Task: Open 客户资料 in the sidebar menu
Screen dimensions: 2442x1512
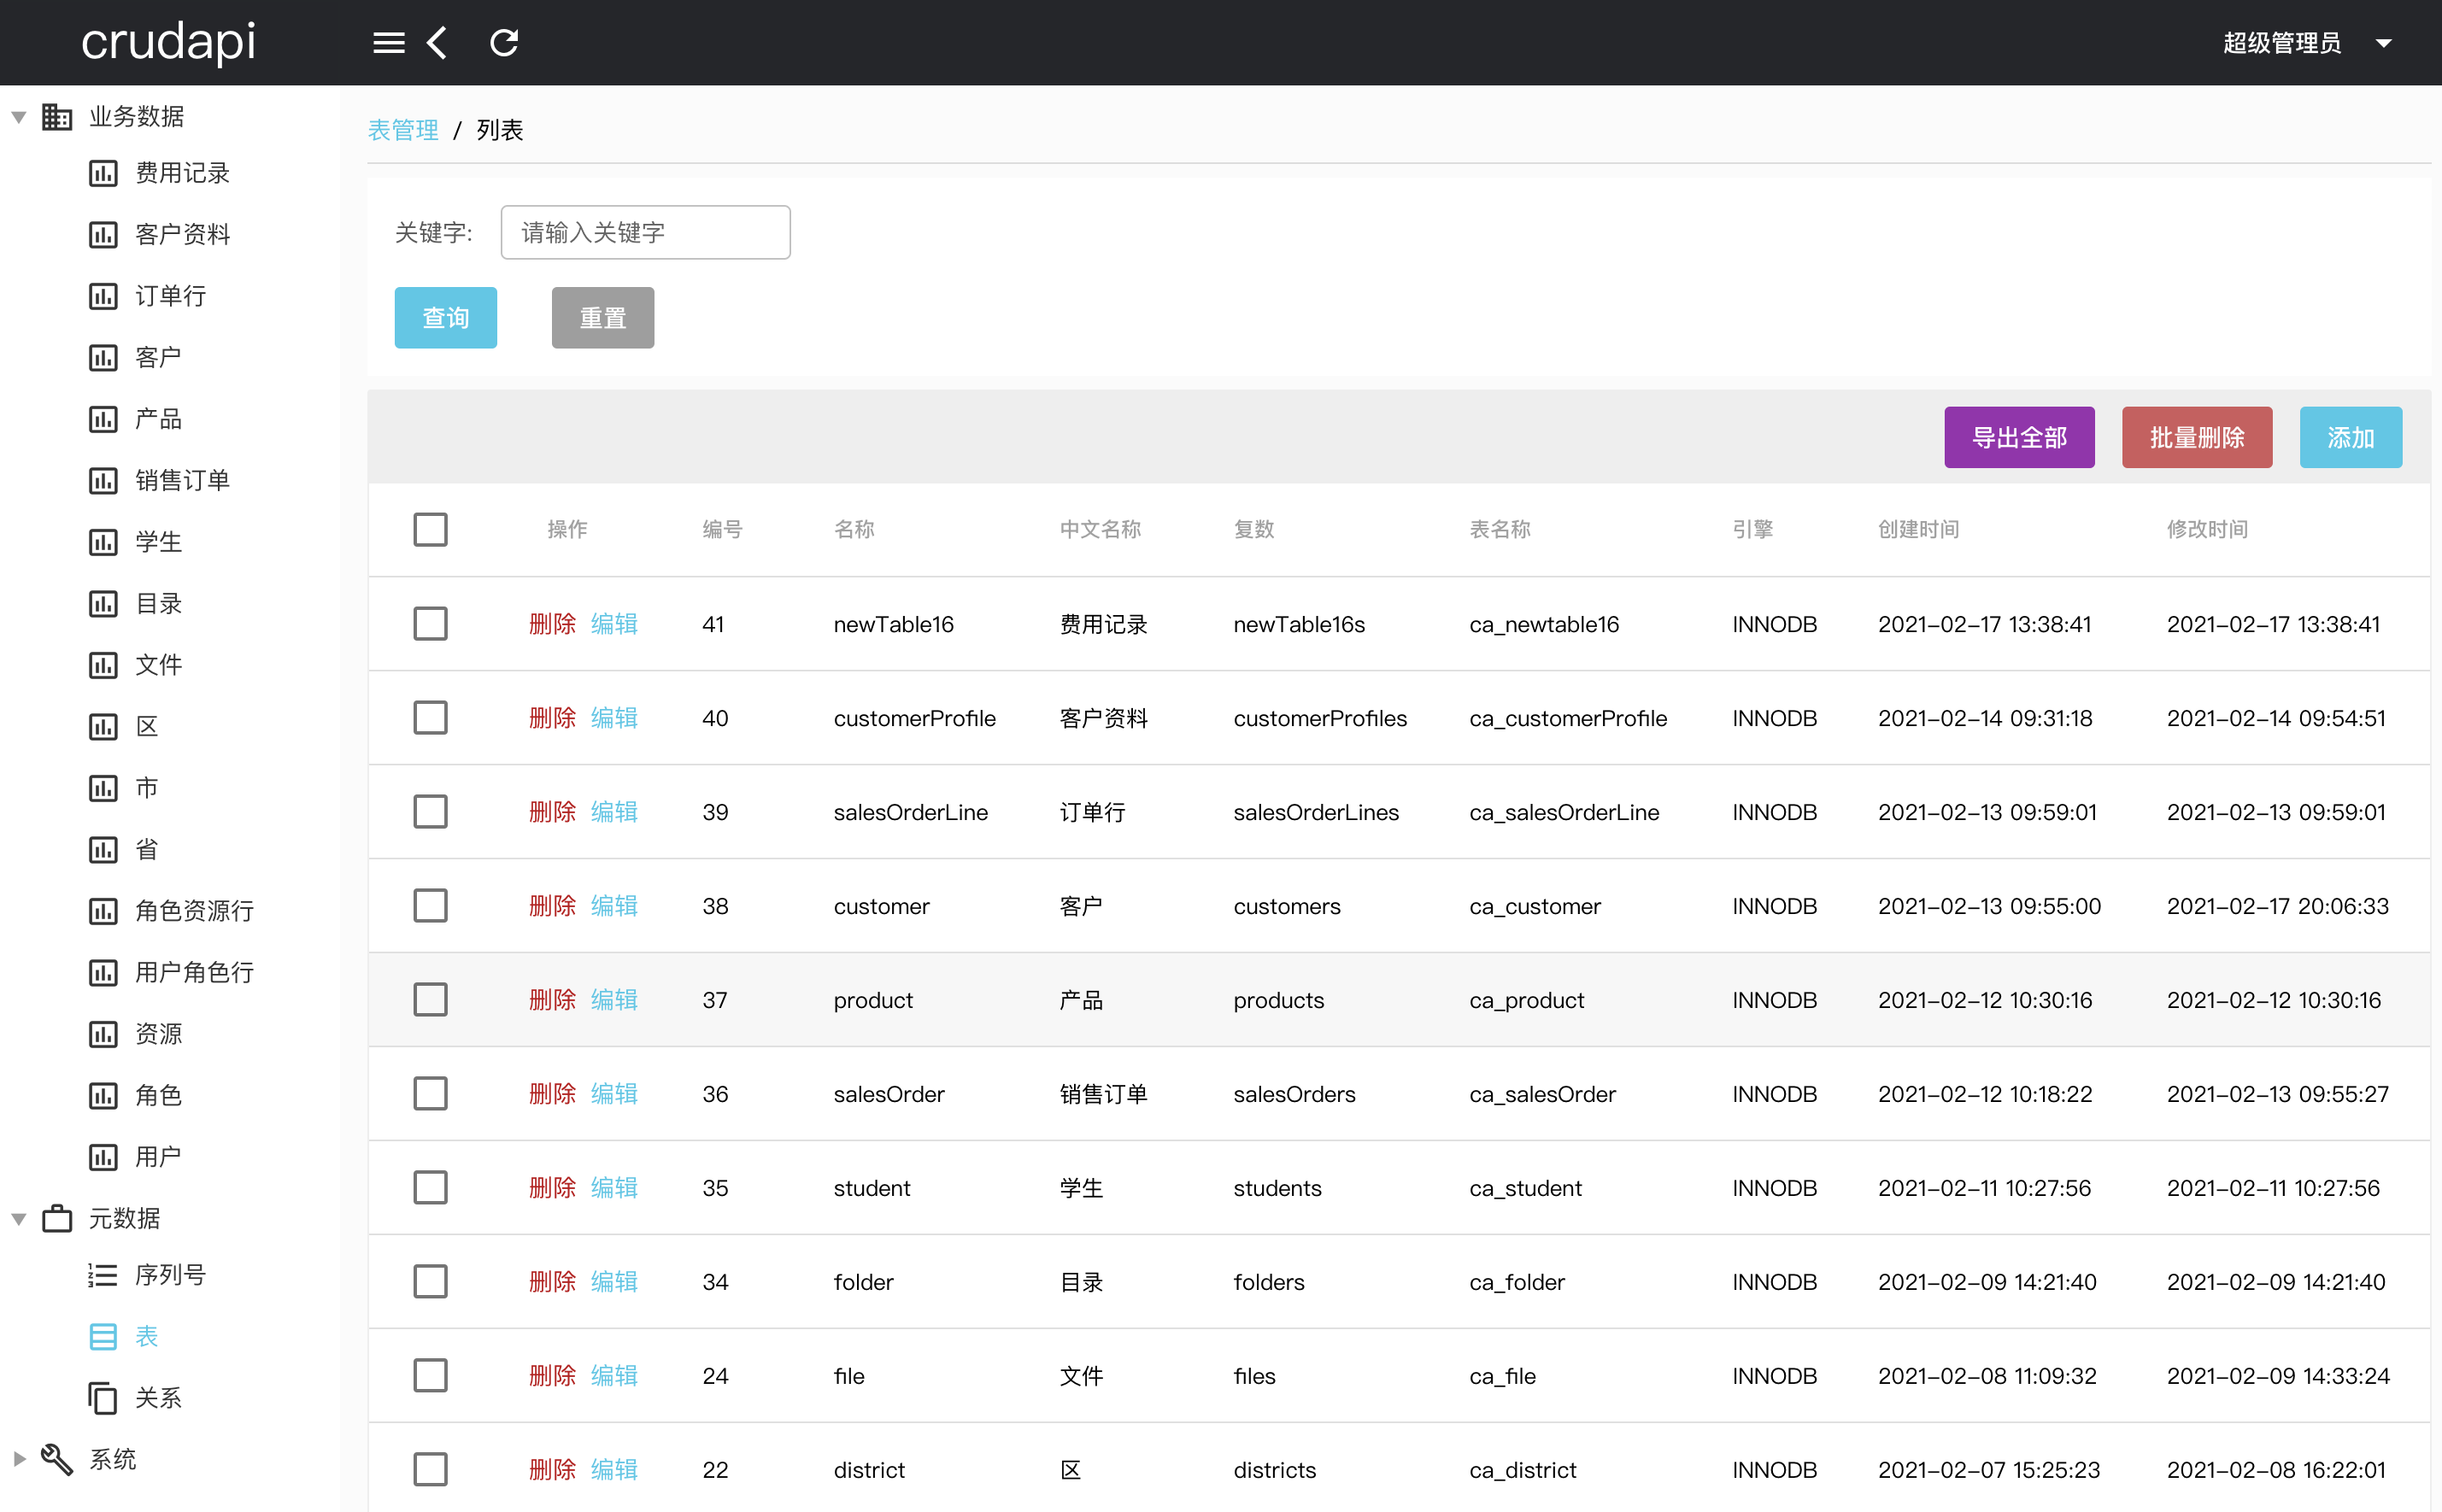Action: (x=182, y=234)
